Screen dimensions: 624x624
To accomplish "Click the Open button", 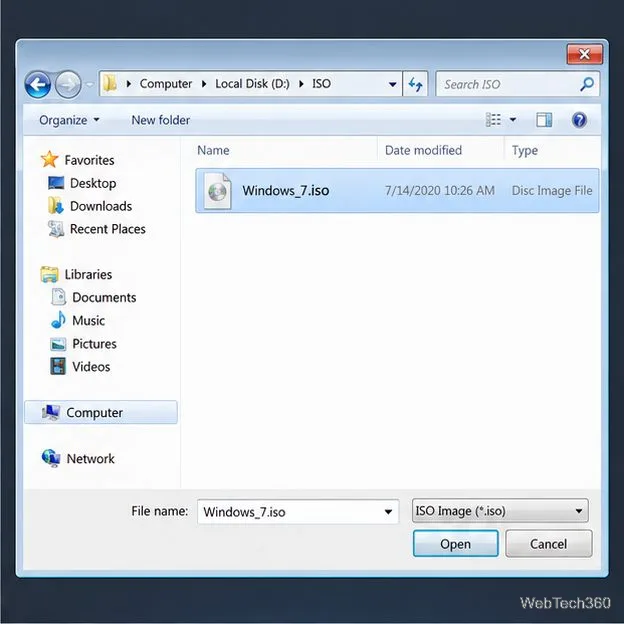I will 455,544.
